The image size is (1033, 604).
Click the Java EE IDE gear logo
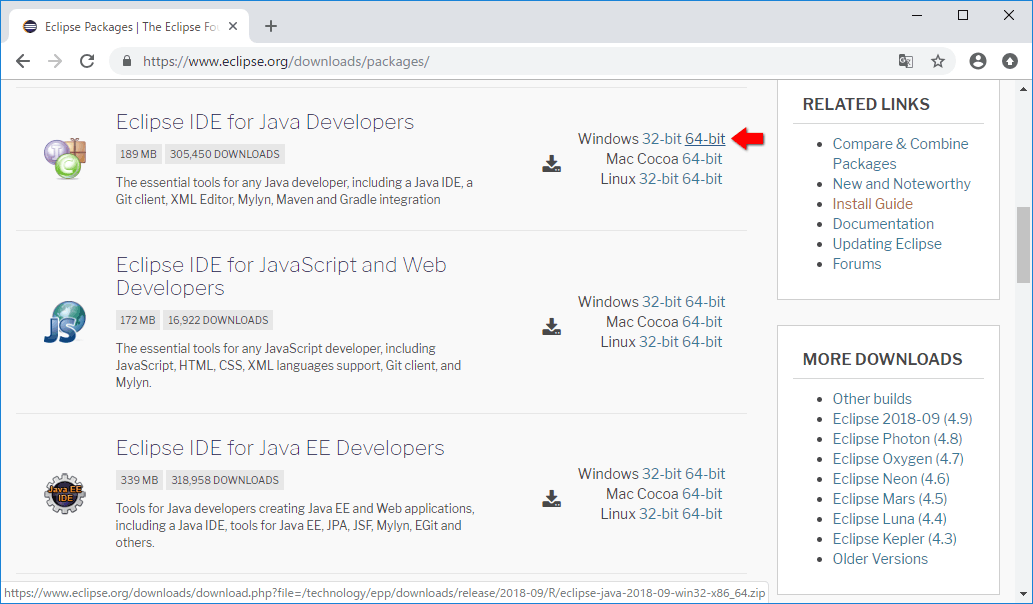(x=65, y=493)
